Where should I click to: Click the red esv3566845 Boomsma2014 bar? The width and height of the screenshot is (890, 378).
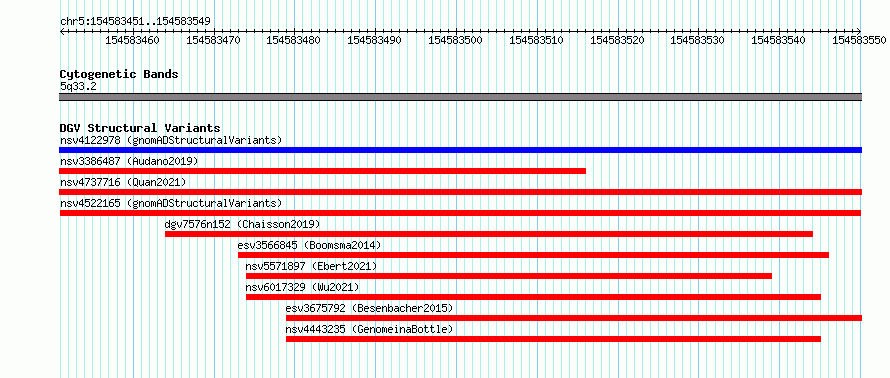coord(533,255)
